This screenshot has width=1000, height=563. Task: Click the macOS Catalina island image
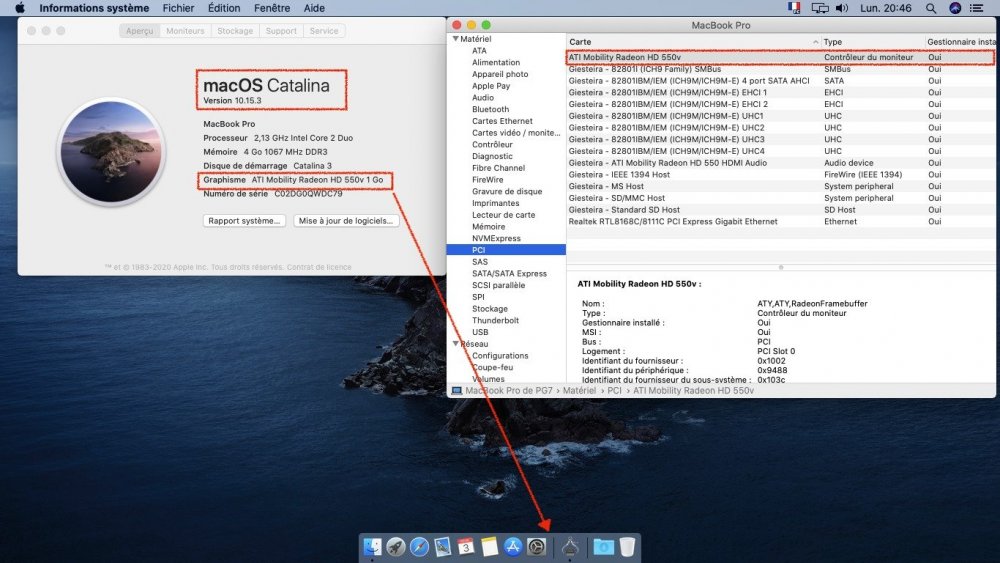[112, 152]
